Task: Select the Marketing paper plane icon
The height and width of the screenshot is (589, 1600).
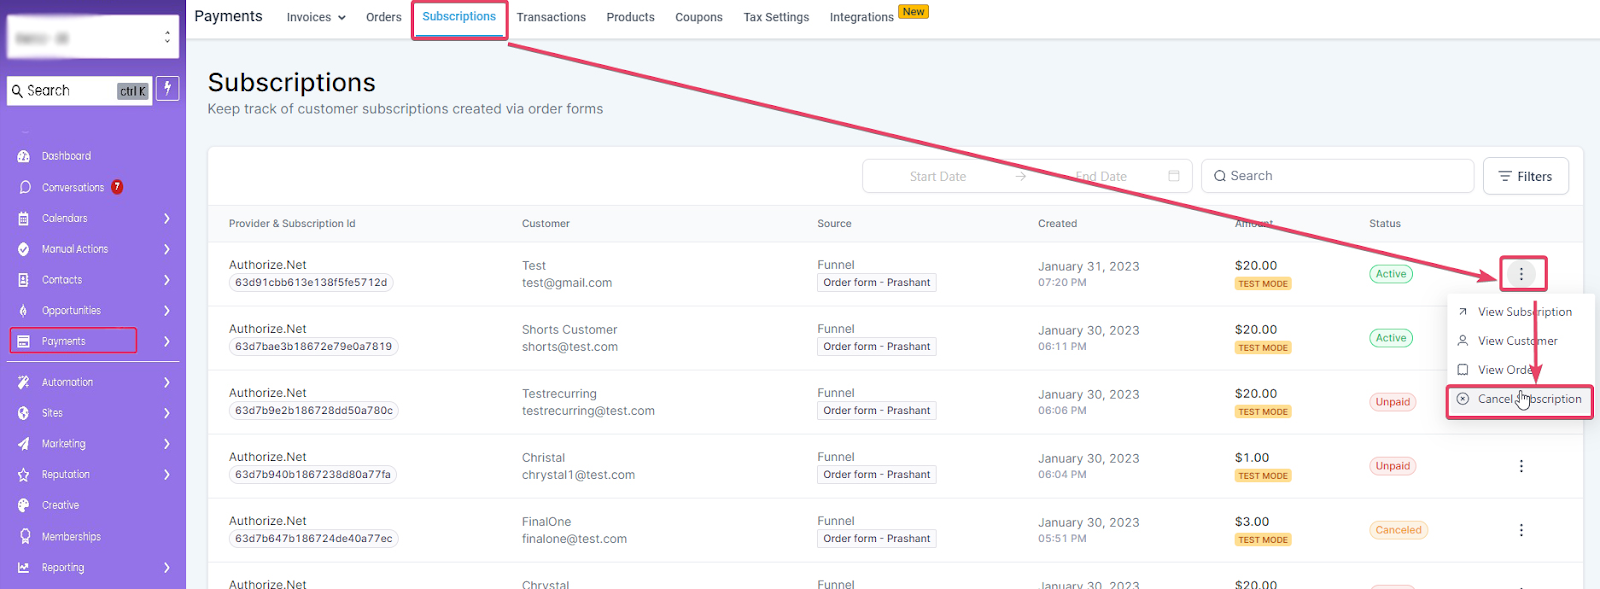Action: click(23, 444)
